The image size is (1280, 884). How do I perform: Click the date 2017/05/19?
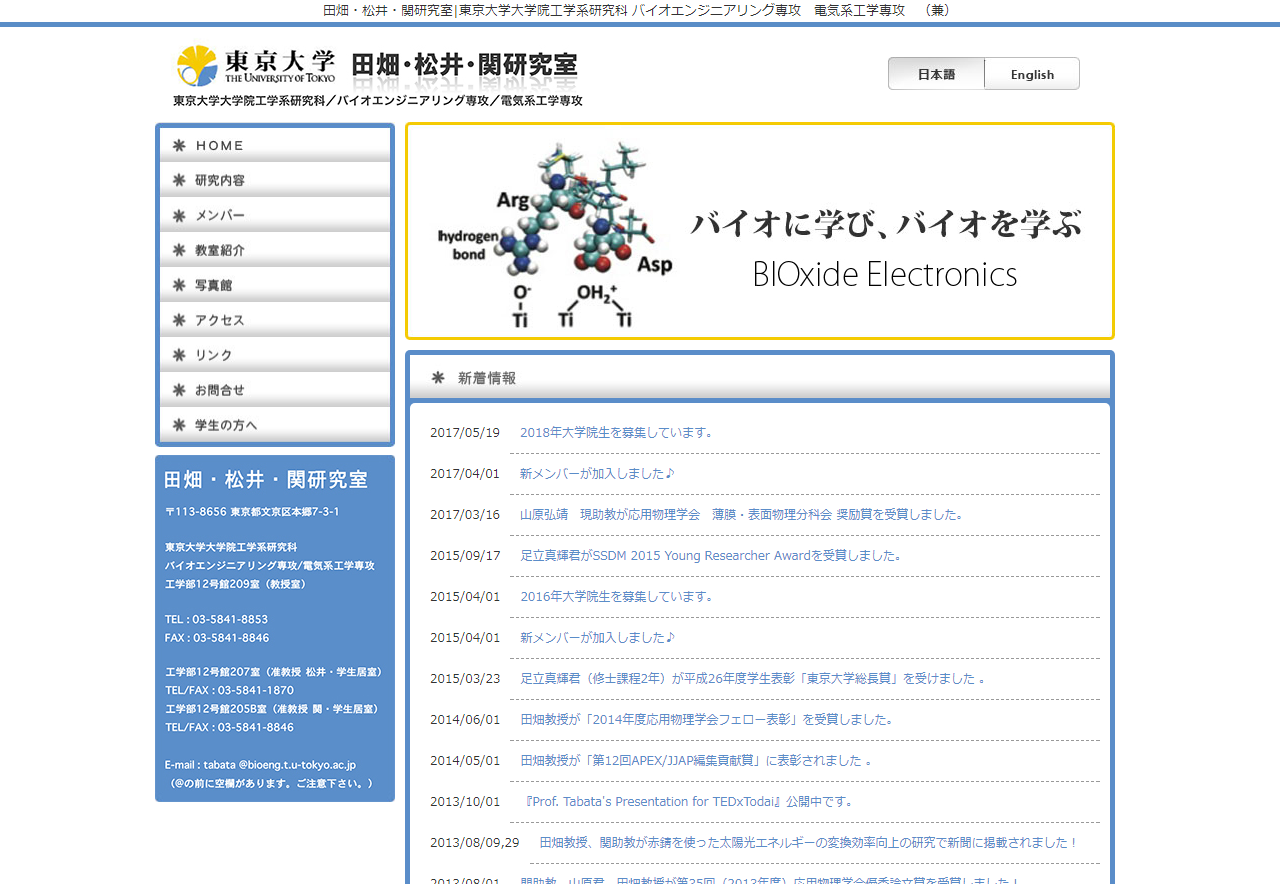click(x=465, y=433)
